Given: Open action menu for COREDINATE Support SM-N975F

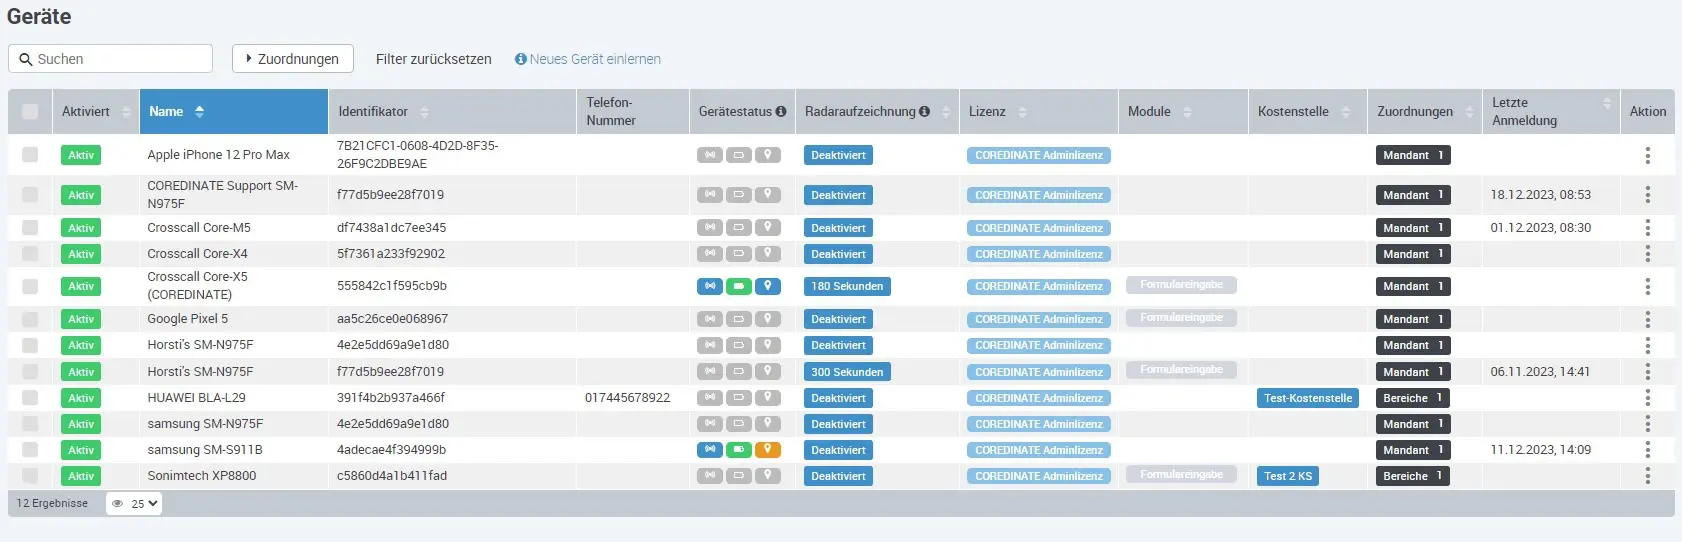Looking at the screenshot, I should click(1647, 195).
